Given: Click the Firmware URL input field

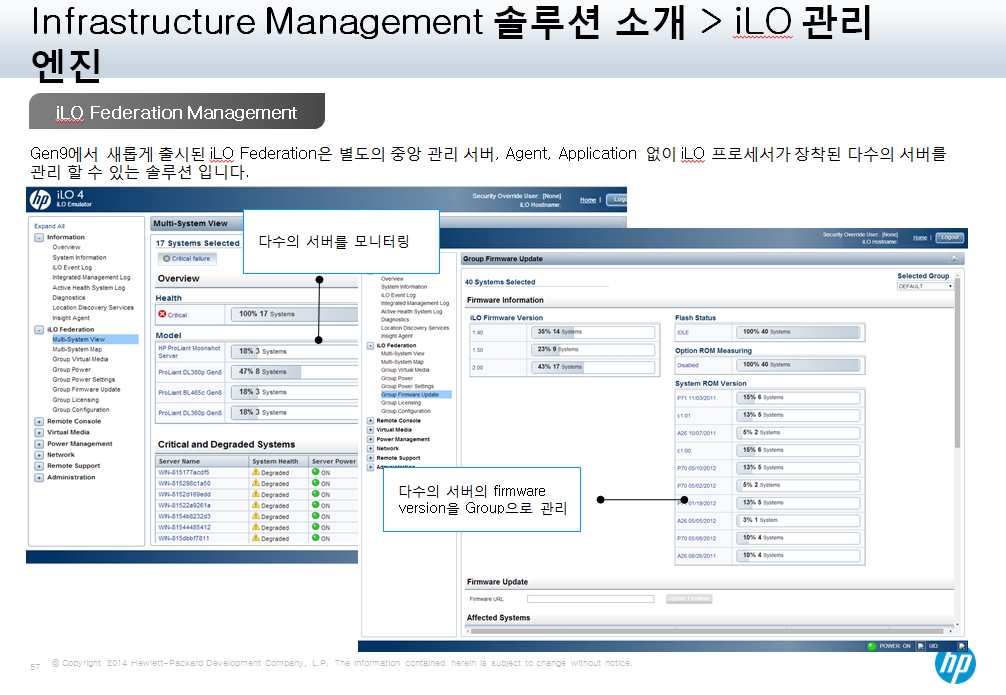Looking at the screenshot, I should click(590, 599).
